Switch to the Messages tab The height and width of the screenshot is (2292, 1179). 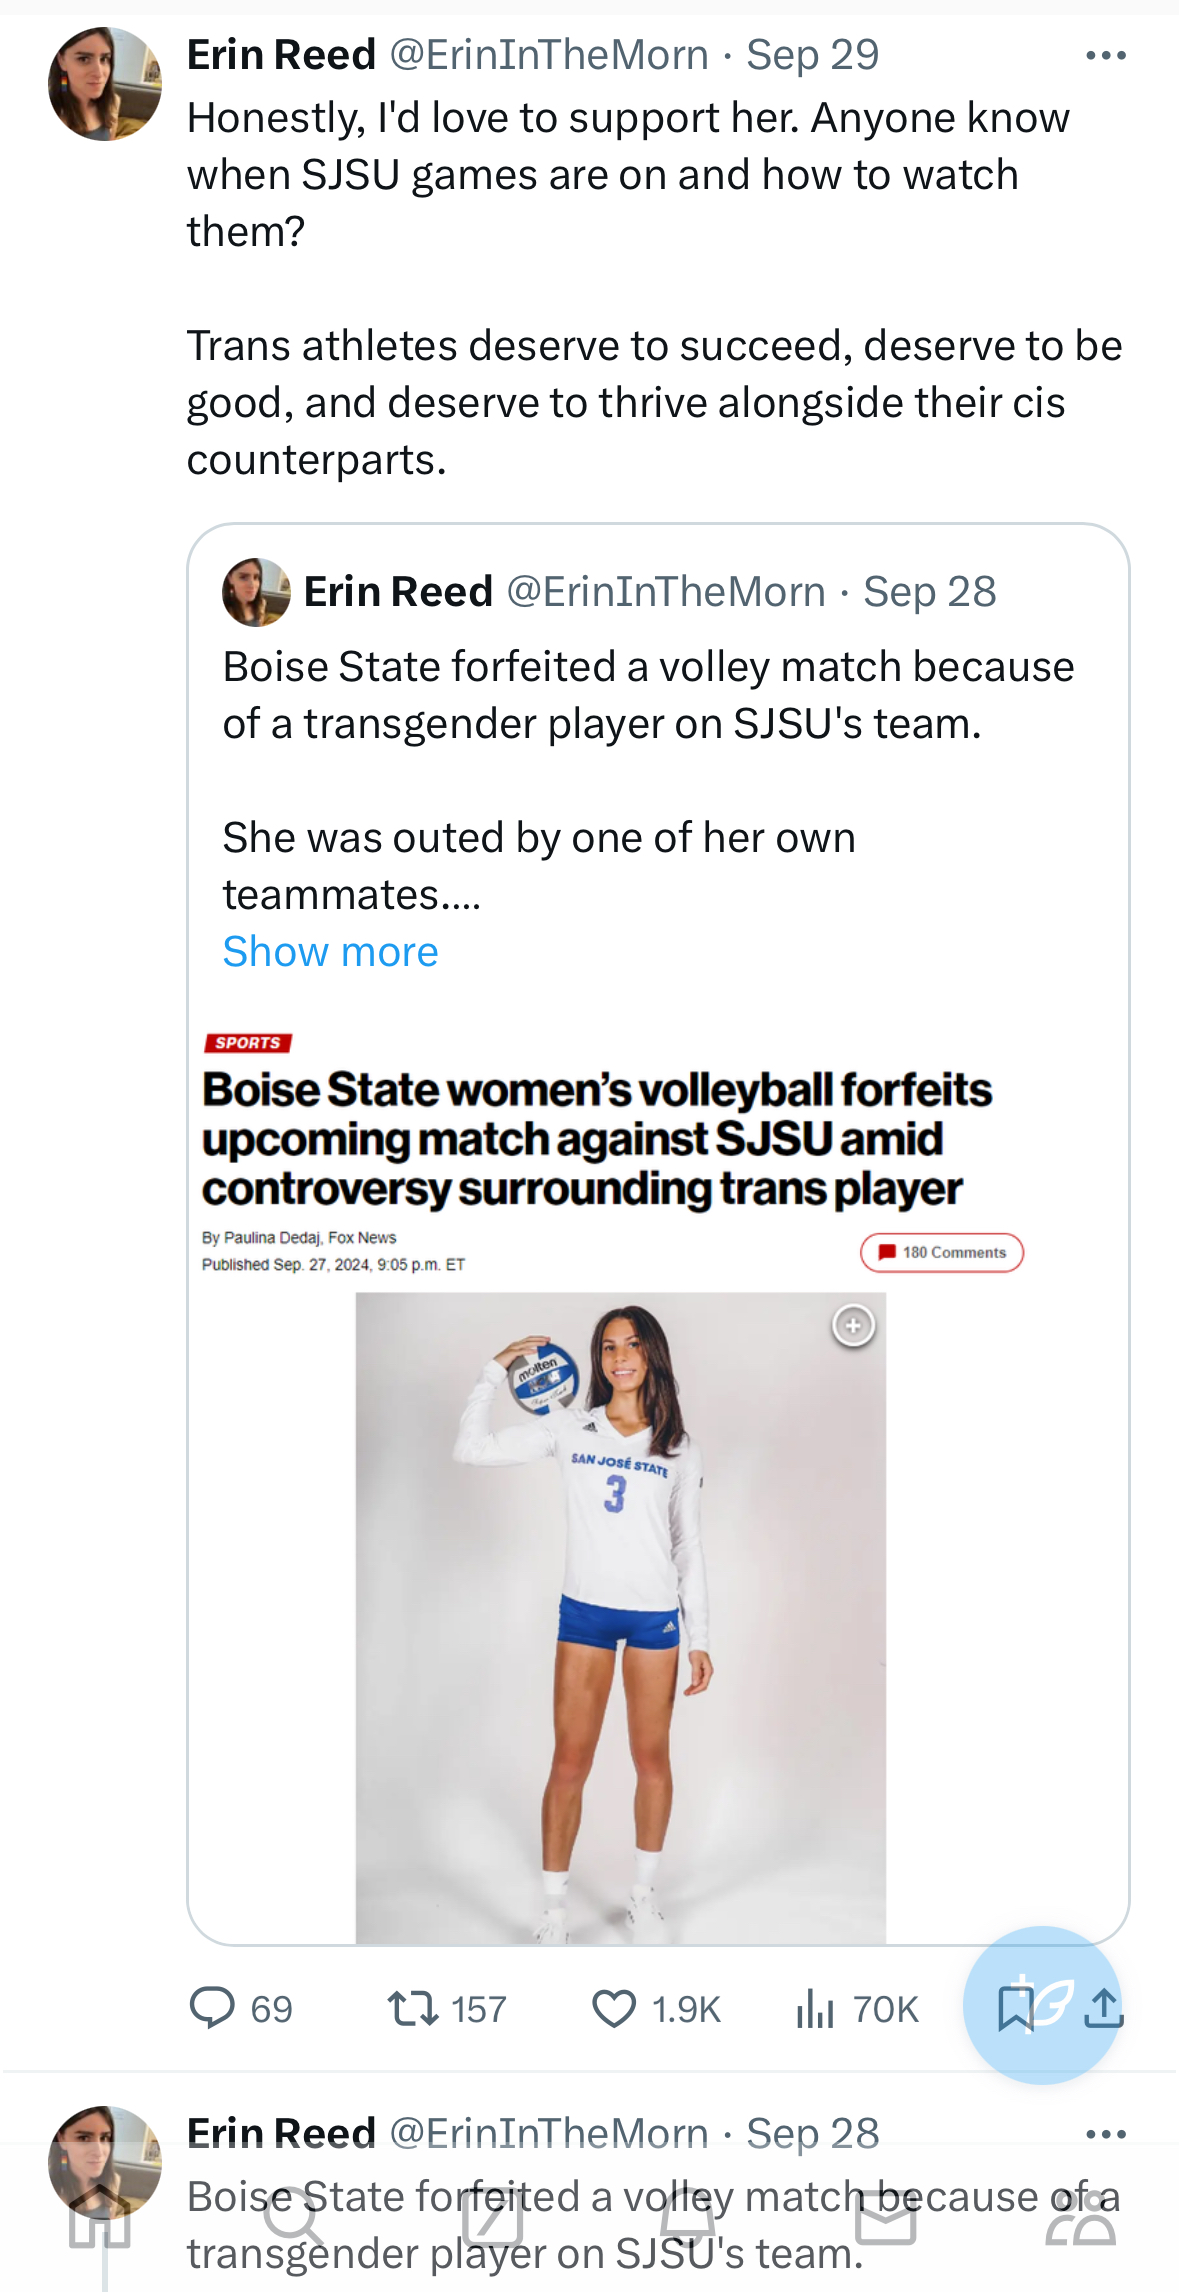click(x=886, y=2220)
